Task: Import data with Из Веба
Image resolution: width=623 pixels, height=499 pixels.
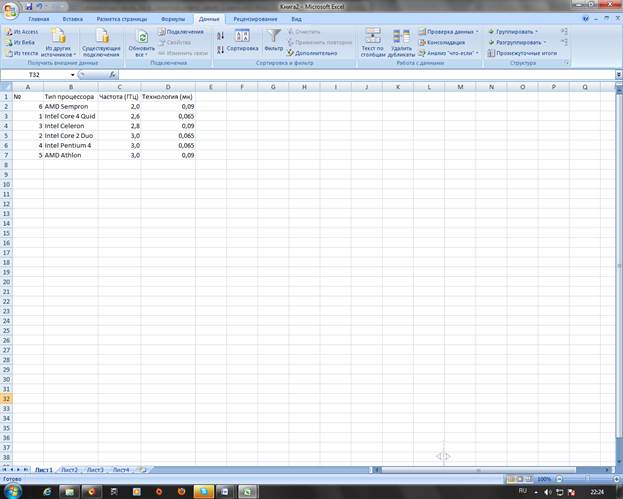Action: pos(20,42)
